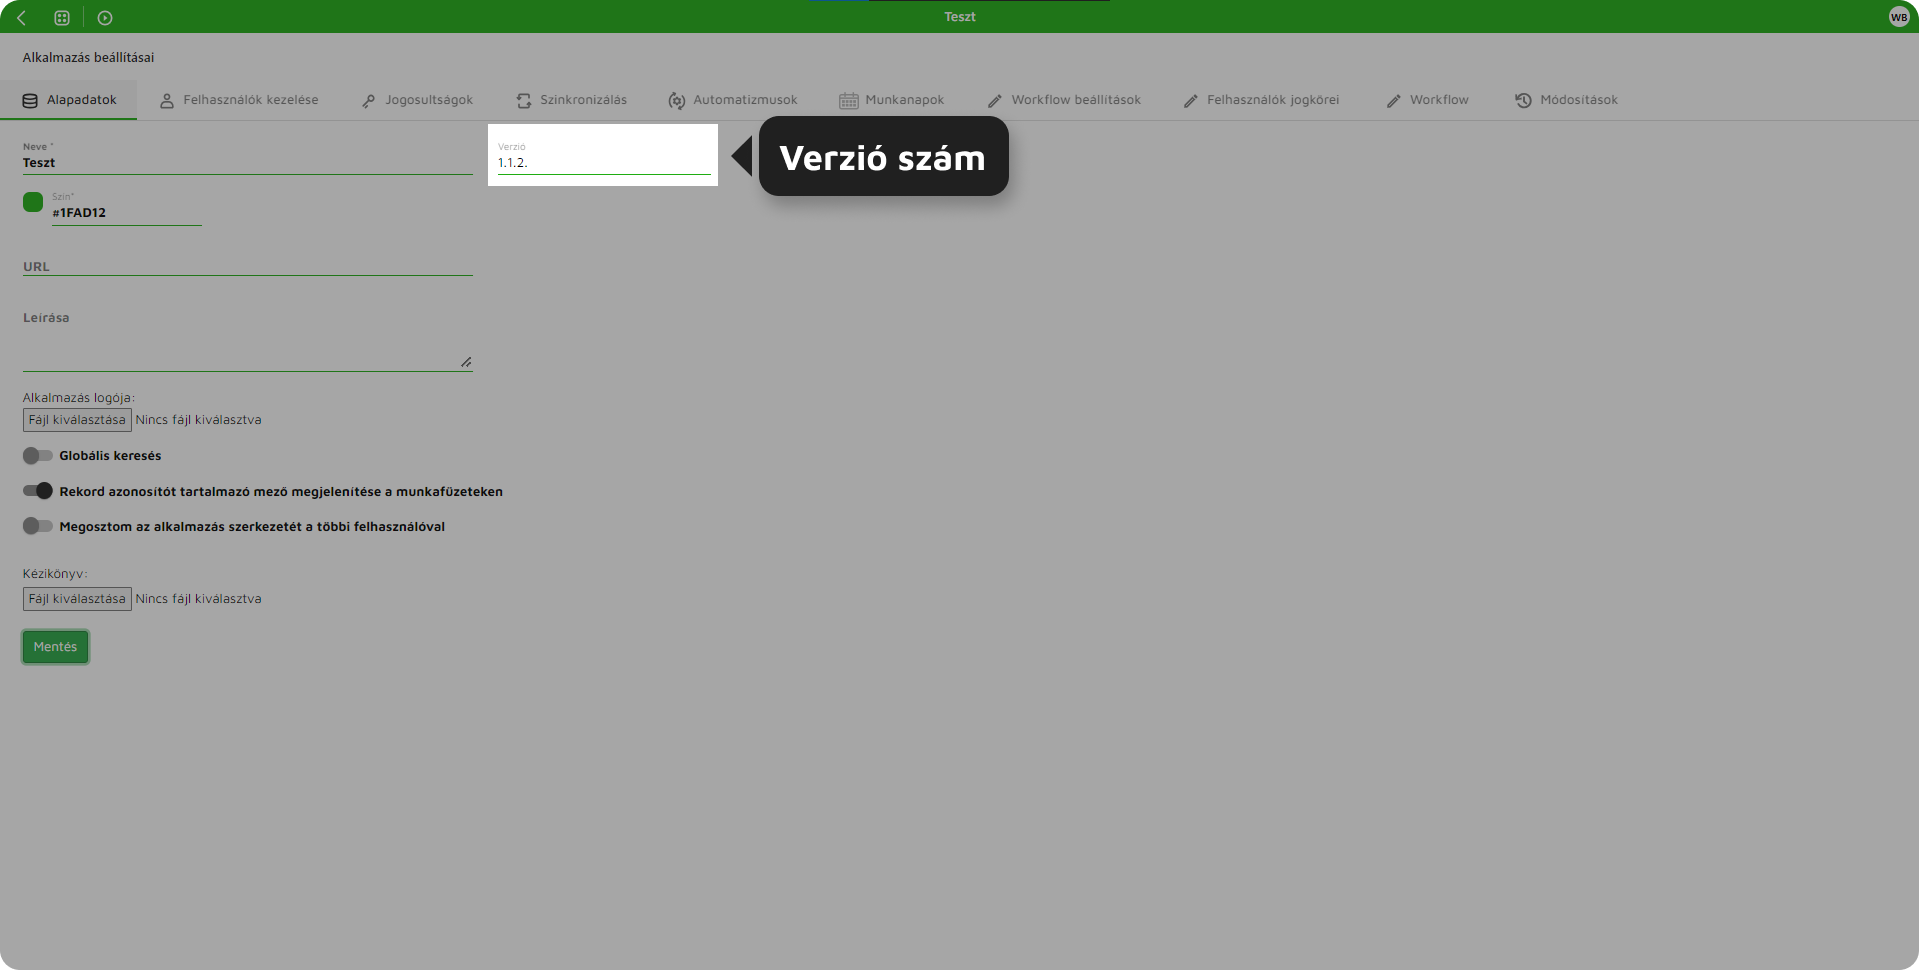Enable Megosztom az alkalmazás szerkezetét toggle
This screenshot has height=970, width=1919.
[38, 526]
